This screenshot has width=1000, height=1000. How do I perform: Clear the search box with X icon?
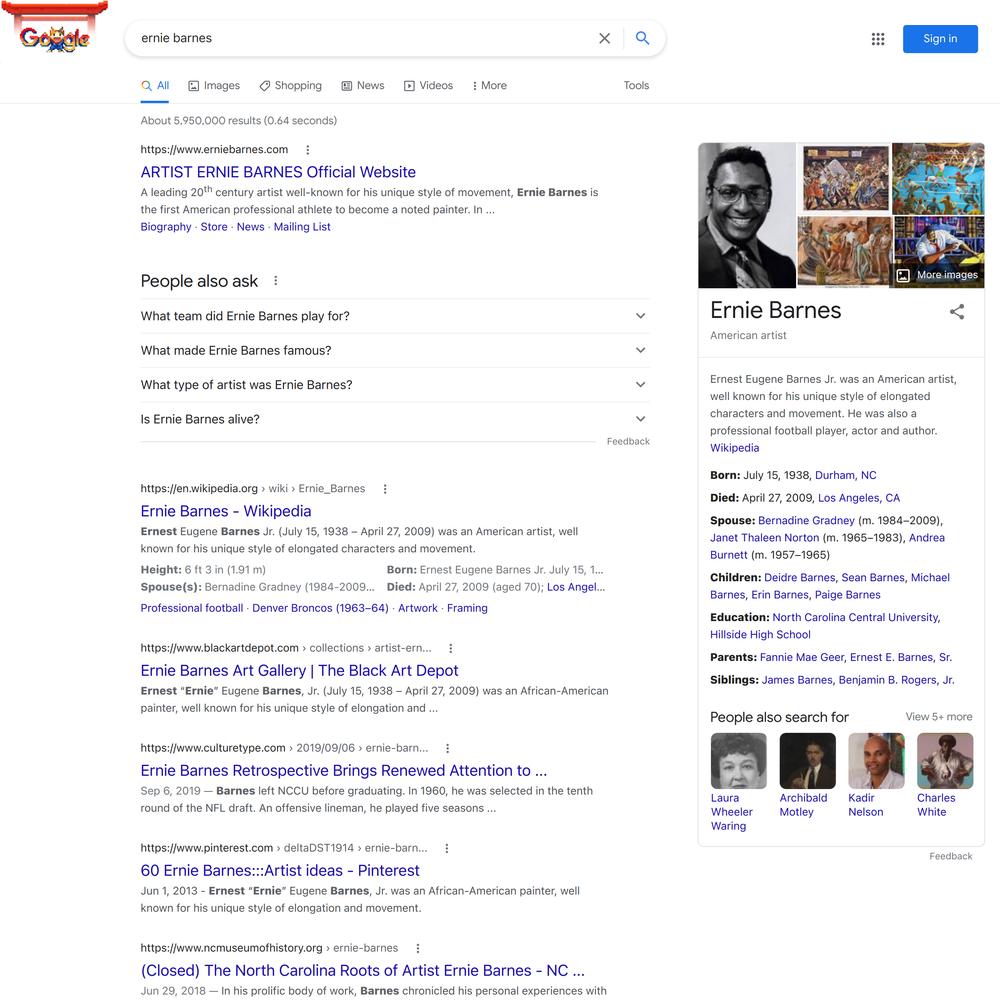pyautogui.click(x=605, y=38)
